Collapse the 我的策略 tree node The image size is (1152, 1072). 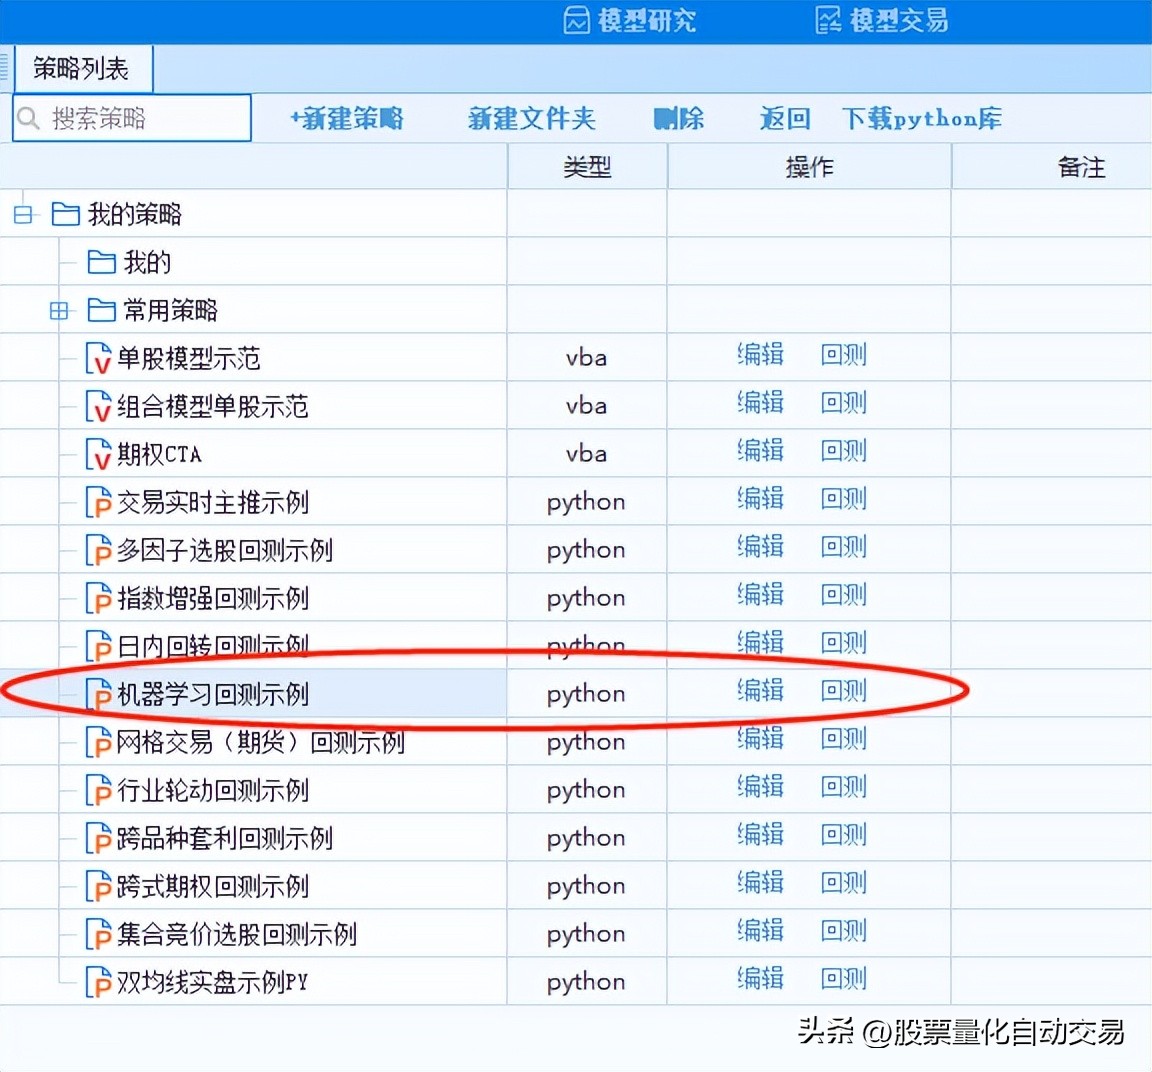23,213
